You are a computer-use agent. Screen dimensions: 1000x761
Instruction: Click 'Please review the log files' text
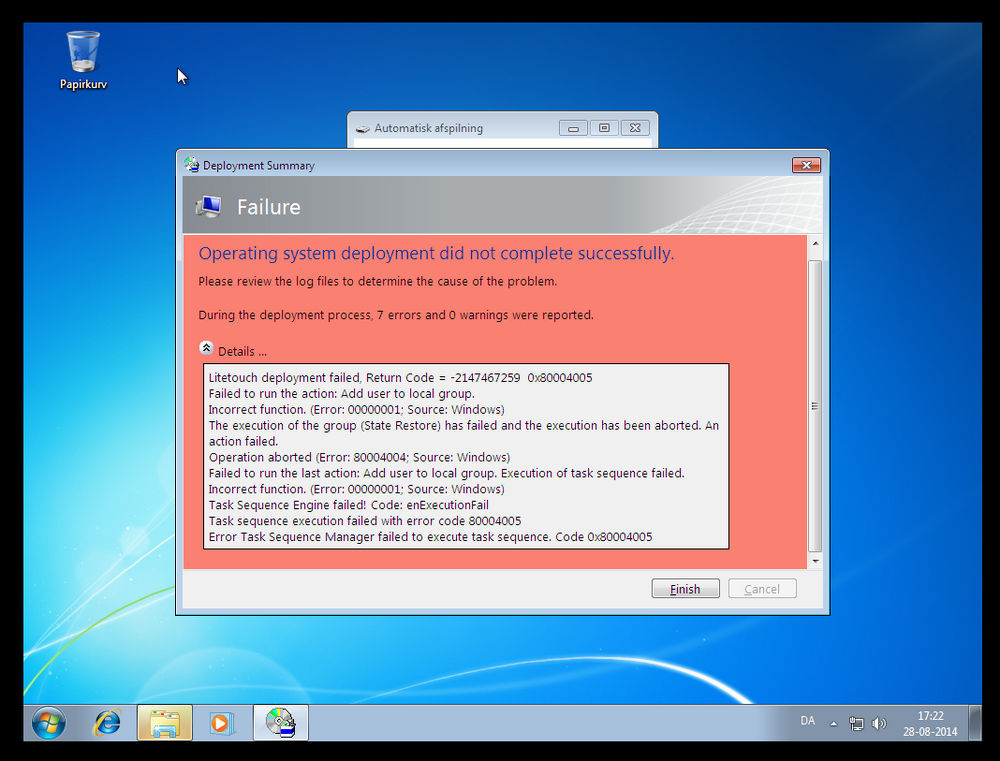coord(378,281)
